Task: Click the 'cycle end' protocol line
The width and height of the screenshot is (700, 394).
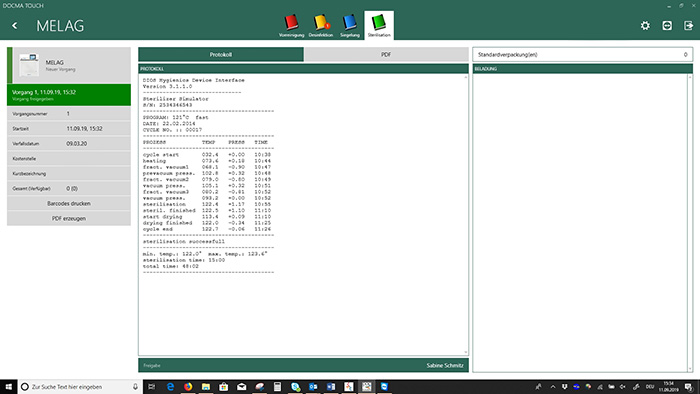Action: [x=207, y=229]
